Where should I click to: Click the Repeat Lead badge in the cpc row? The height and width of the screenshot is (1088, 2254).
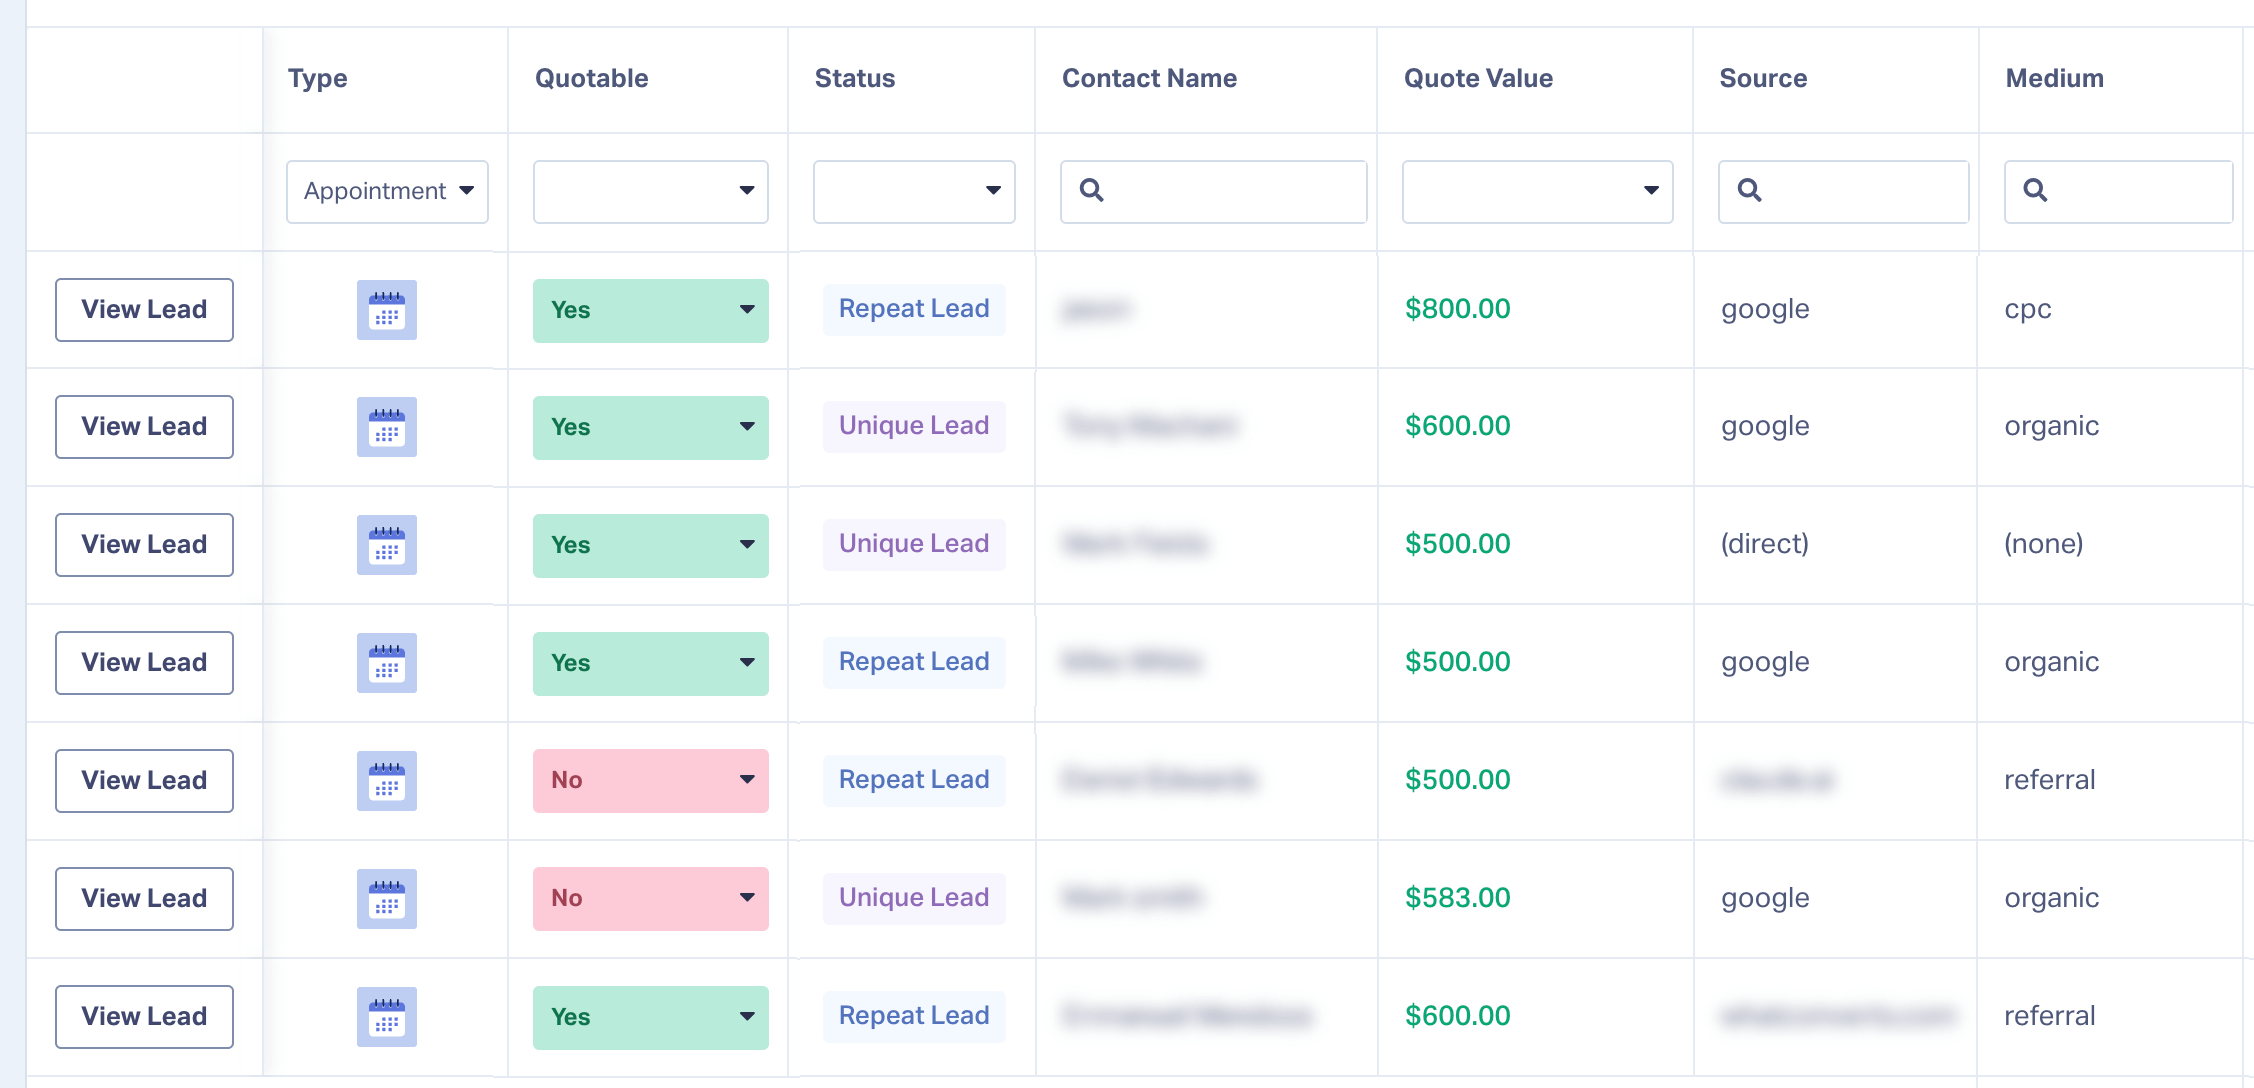913,309
